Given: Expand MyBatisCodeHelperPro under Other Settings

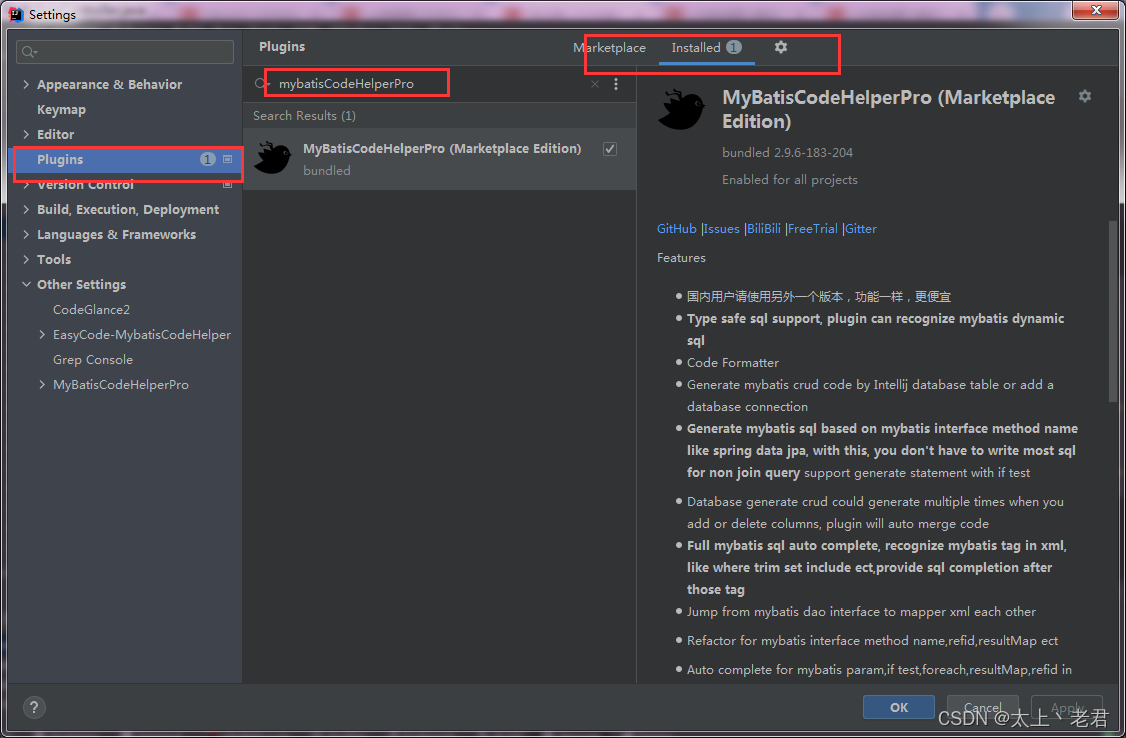Looking at the screenshot, I should tap(42, 385).
